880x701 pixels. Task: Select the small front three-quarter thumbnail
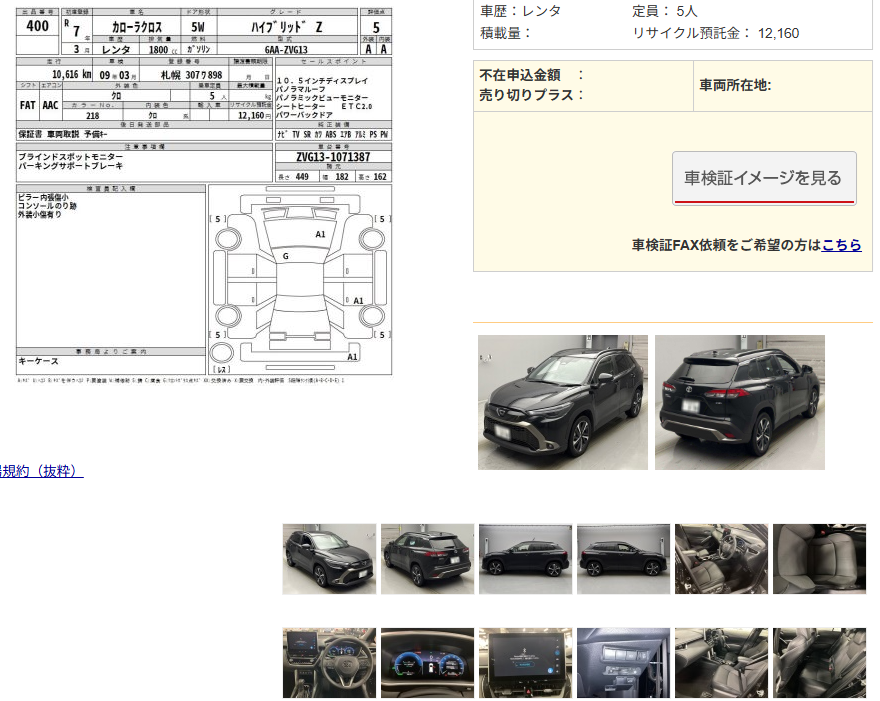(329, 559)
